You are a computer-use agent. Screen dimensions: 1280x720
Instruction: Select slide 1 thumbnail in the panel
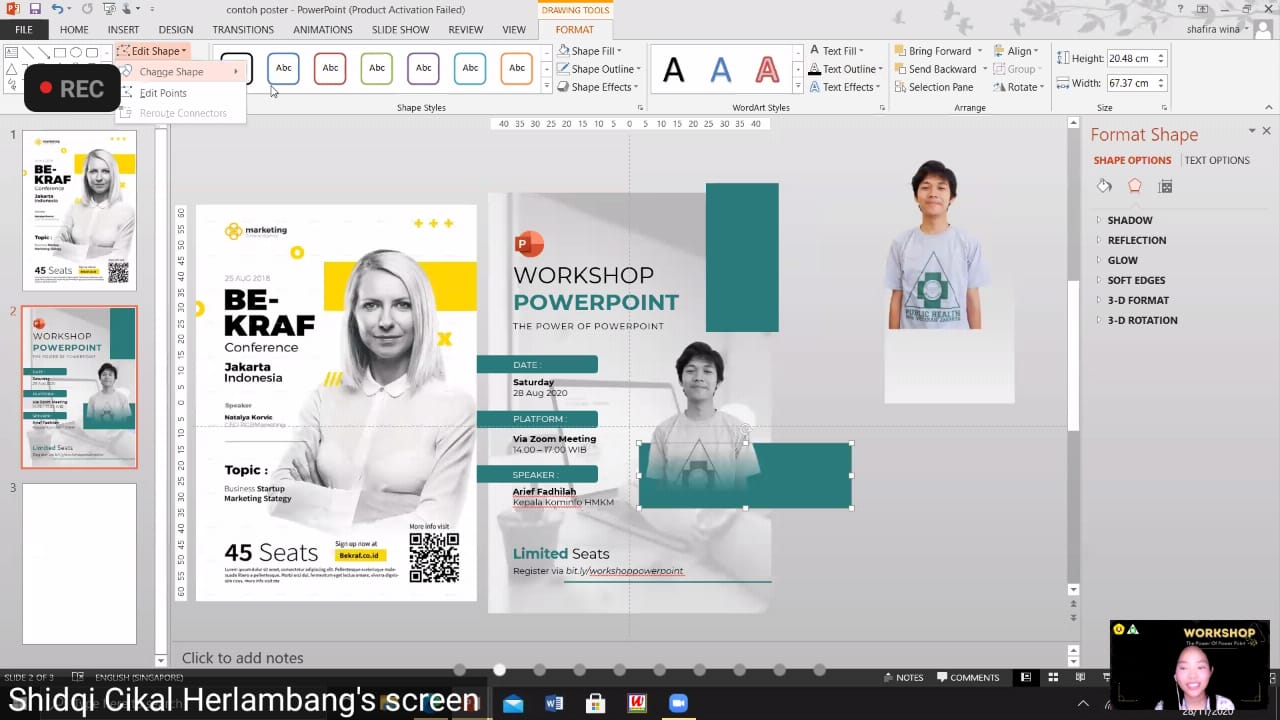[x=79, y=210]
